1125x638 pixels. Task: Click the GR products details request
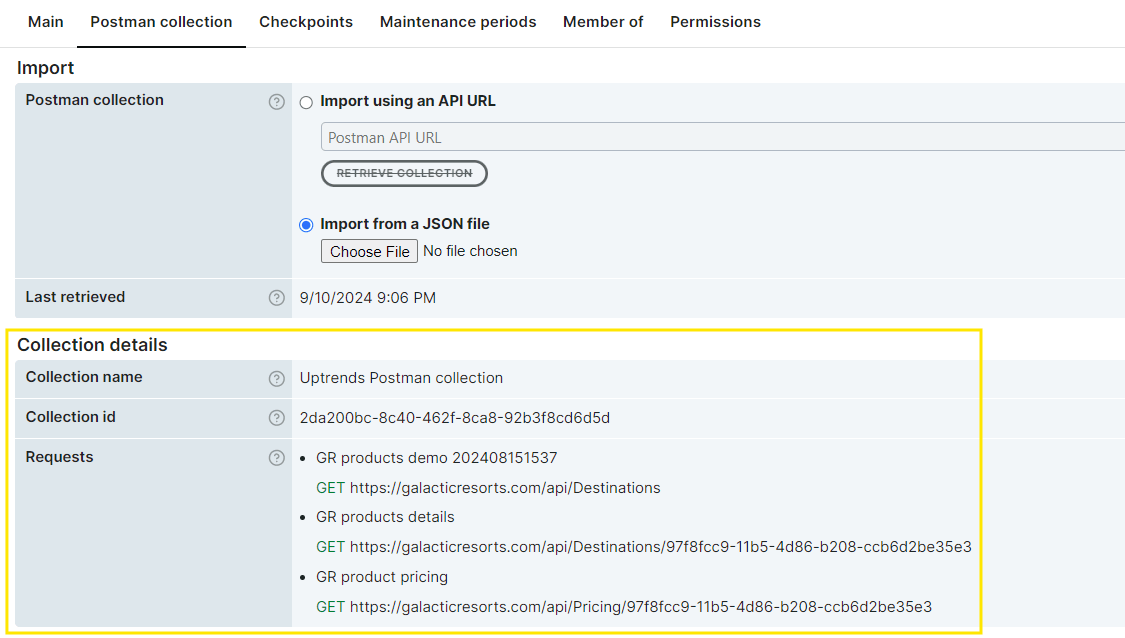385,517
